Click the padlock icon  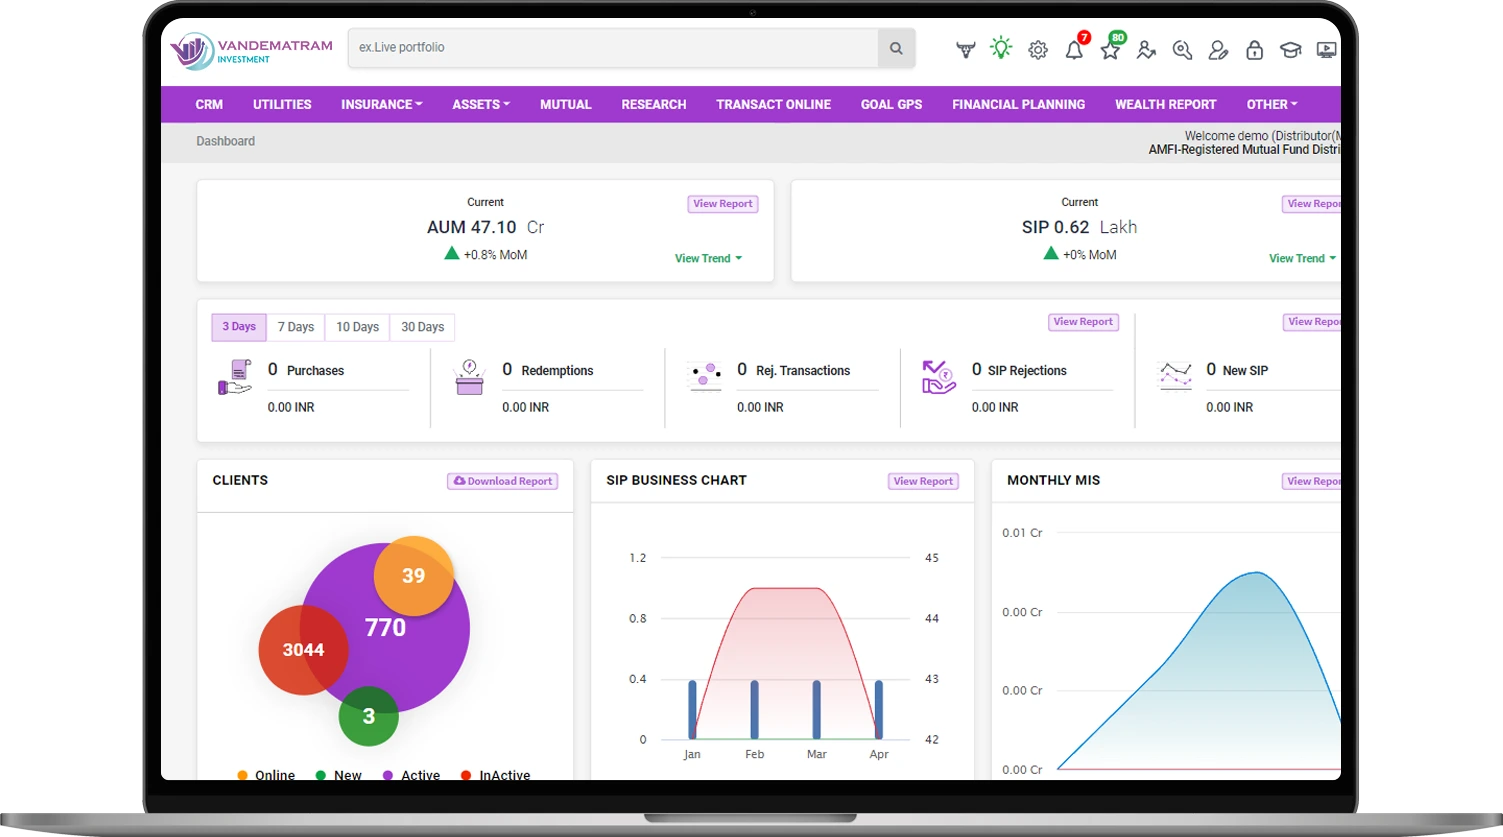tap(1254, 50)
